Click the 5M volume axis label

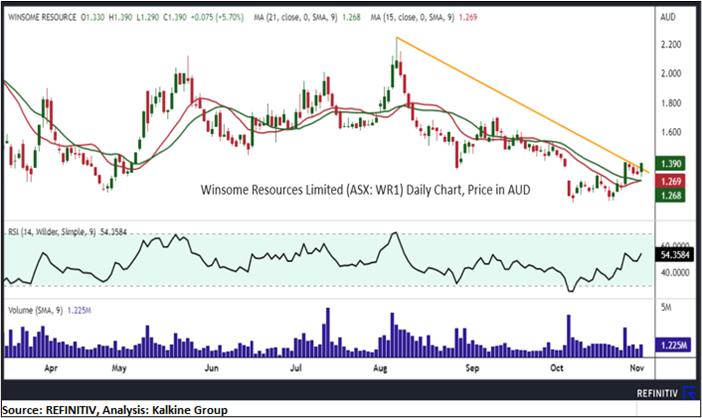pyautogui.click(x=666, y=307)
